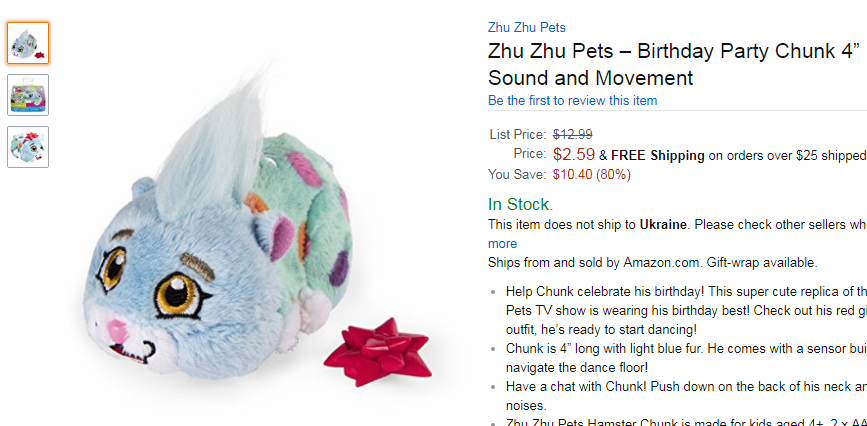Viewport: 867px width, 426px height.
Task: Select the first product thumbnail with orange border
Action: click(28, 43)
